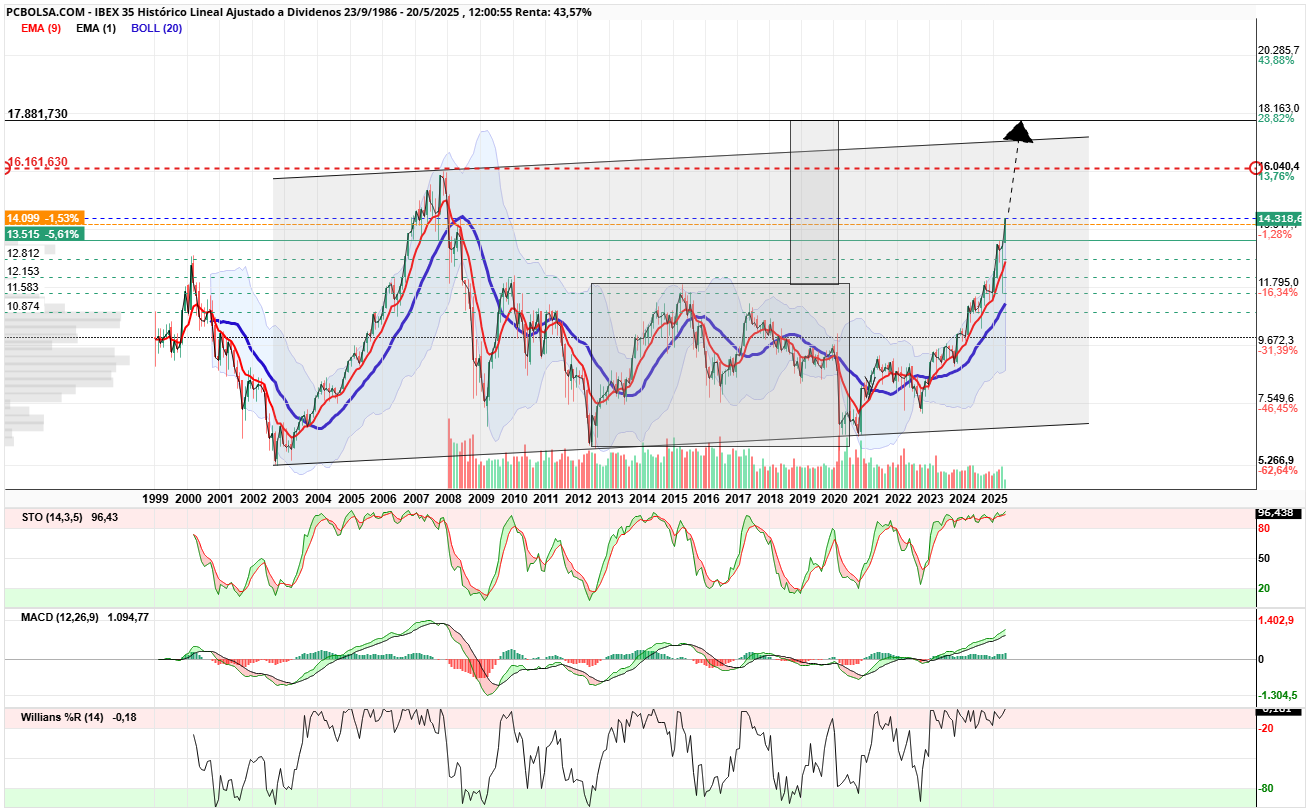Viewport: 1310px width, 812px height.
Task: Click the 2022 year label on time axis
Action: coord(898,498)
